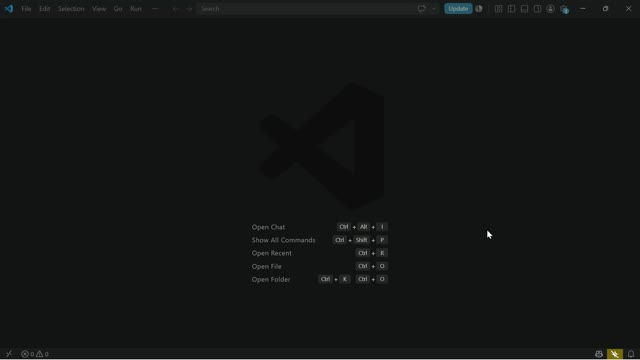Click the Open Folder text
Screen dimensions: 640x360
pos(271,279)
